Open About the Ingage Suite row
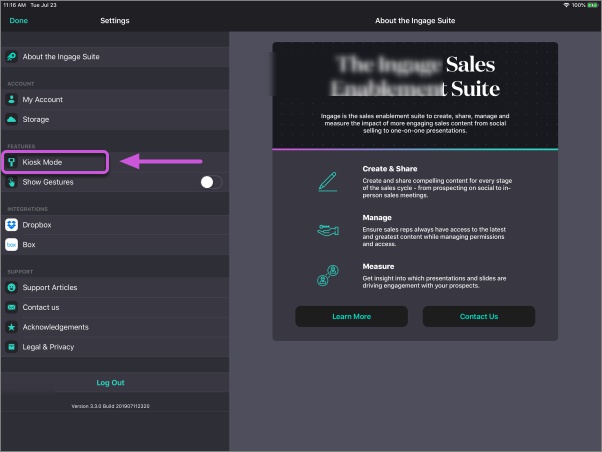This screenshot has height=452, width=602. coord(115,57)
